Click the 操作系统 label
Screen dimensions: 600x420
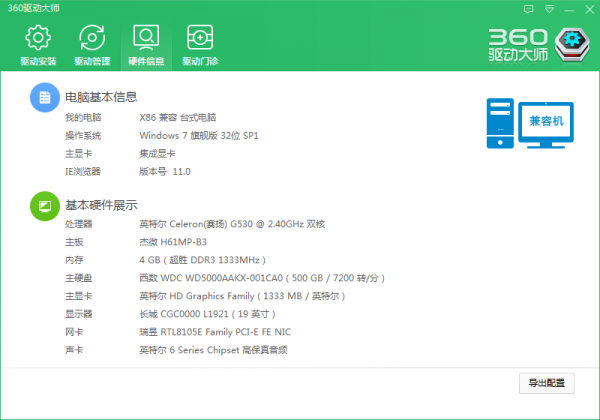pos(83,135)
